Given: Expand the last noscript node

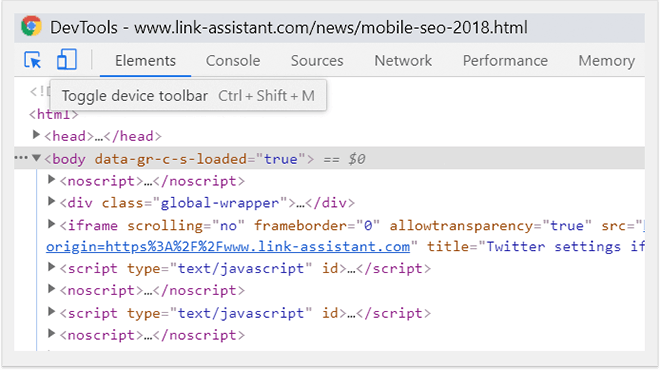Looking at the screenshot, I should pos(51,333).
